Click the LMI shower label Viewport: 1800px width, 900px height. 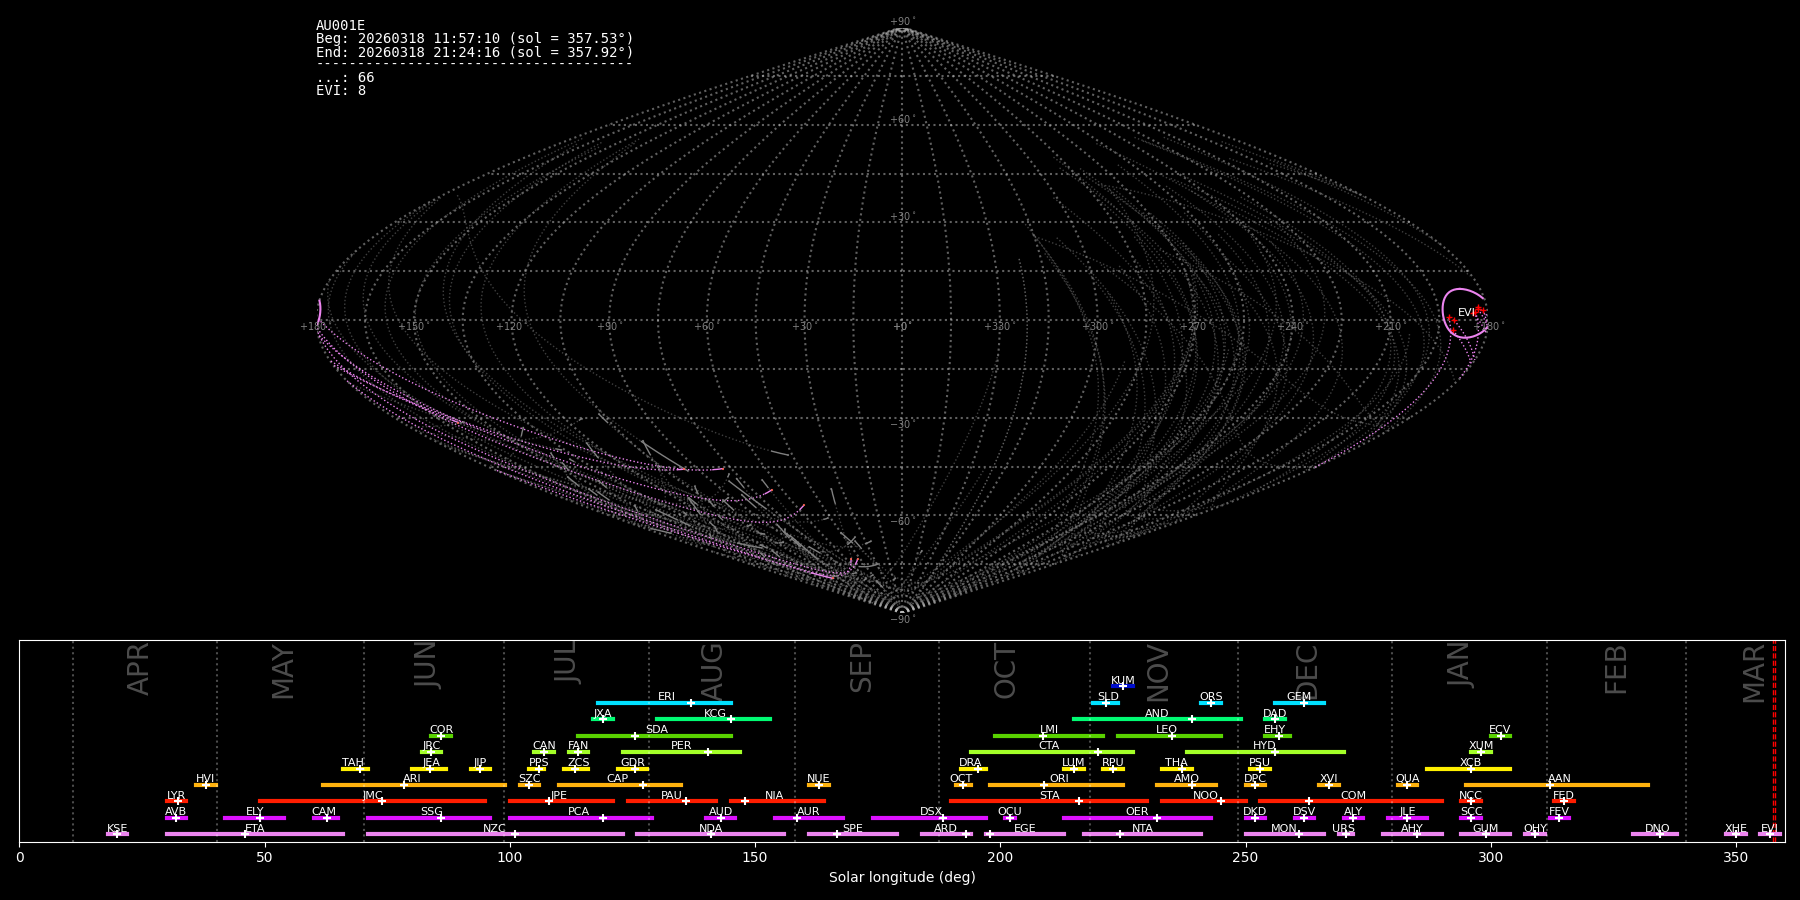(1049, 730)
